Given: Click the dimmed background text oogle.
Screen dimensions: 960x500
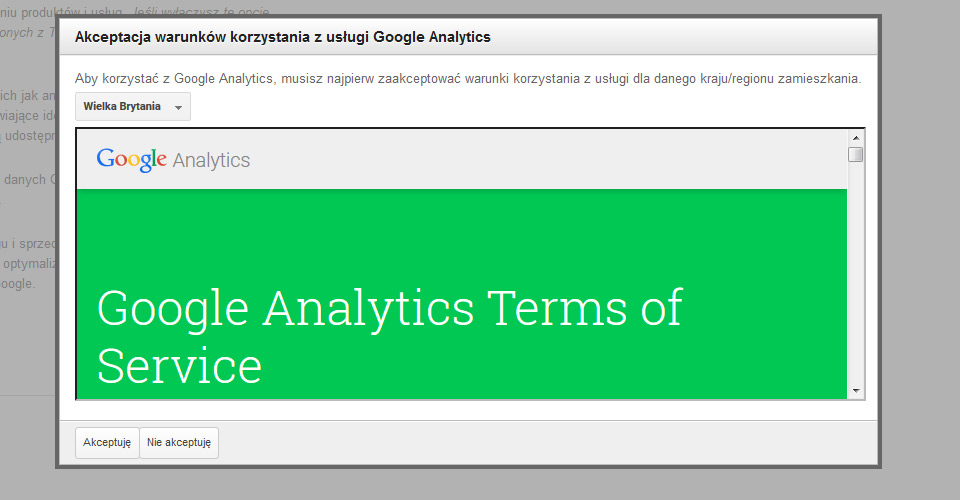Looking at the screenshot, I should [x=18, y=284].
